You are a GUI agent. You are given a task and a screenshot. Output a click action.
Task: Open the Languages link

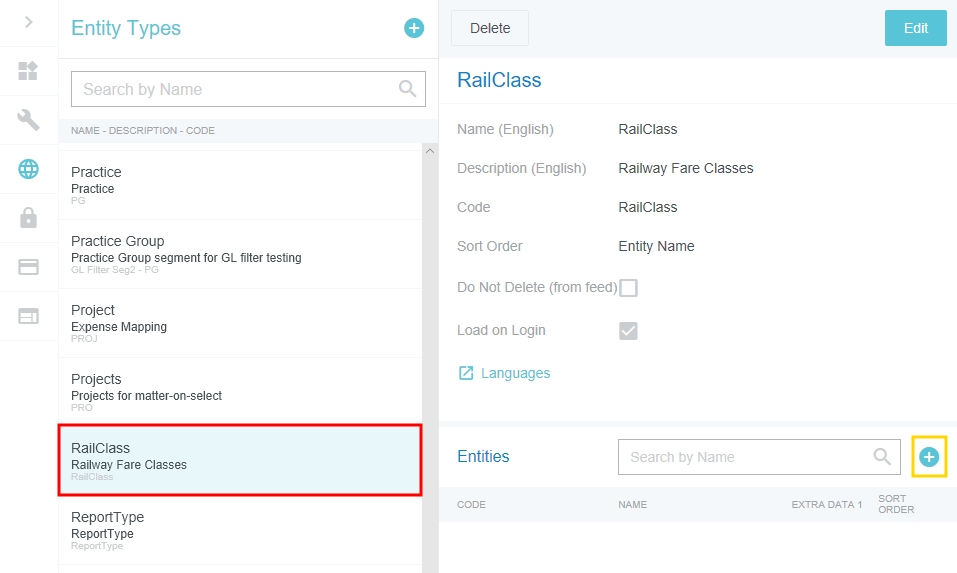pos(514,373)
